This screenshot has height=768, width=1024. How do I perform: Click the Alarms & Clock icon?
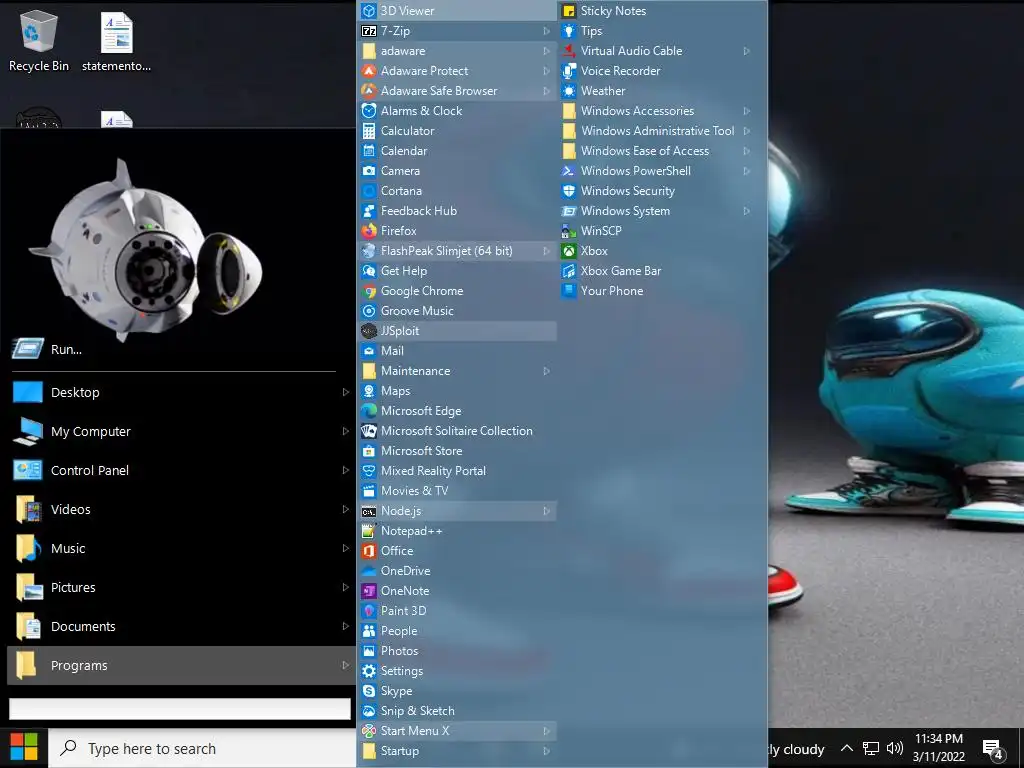click(369, 110)
